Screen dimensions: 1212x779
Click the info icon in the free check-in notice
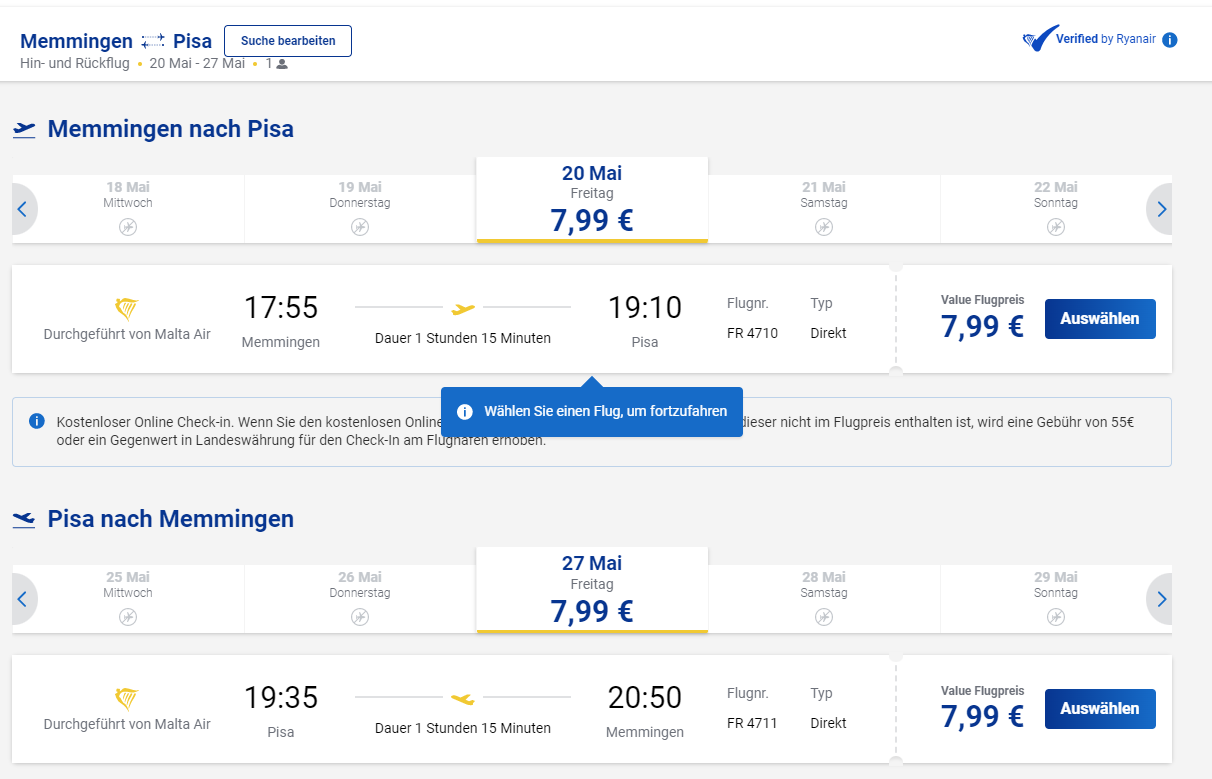point(37,421)
